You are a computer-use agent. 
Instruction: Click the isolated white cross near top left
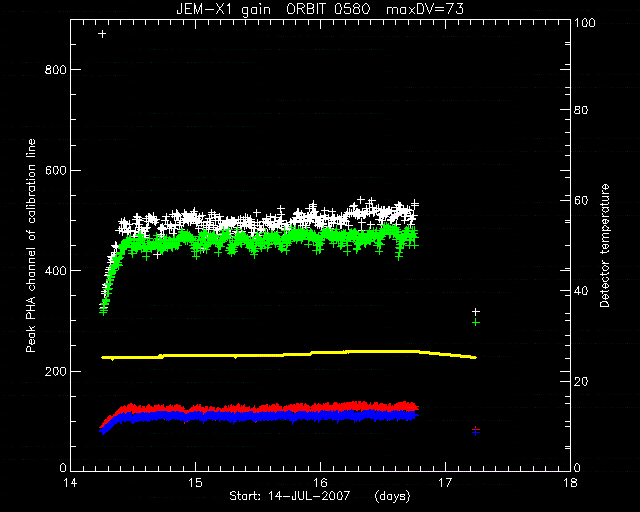(x=102, y=34)
